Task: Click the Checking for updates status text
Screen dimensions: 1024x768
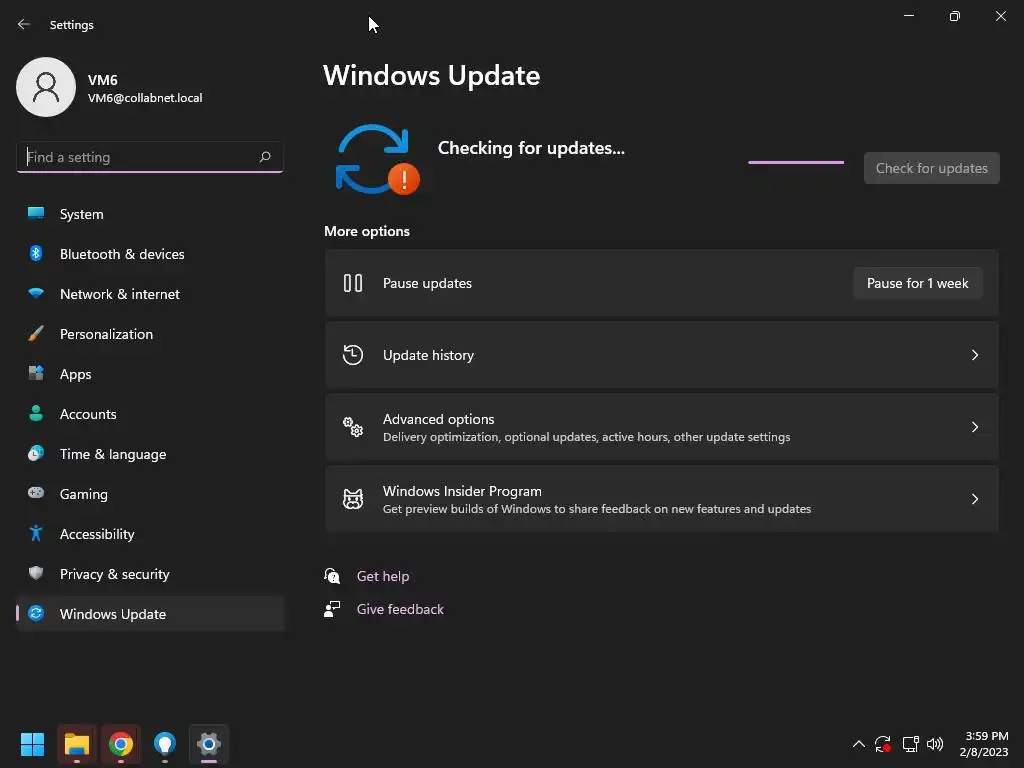Action: click(x=531, y=148)
